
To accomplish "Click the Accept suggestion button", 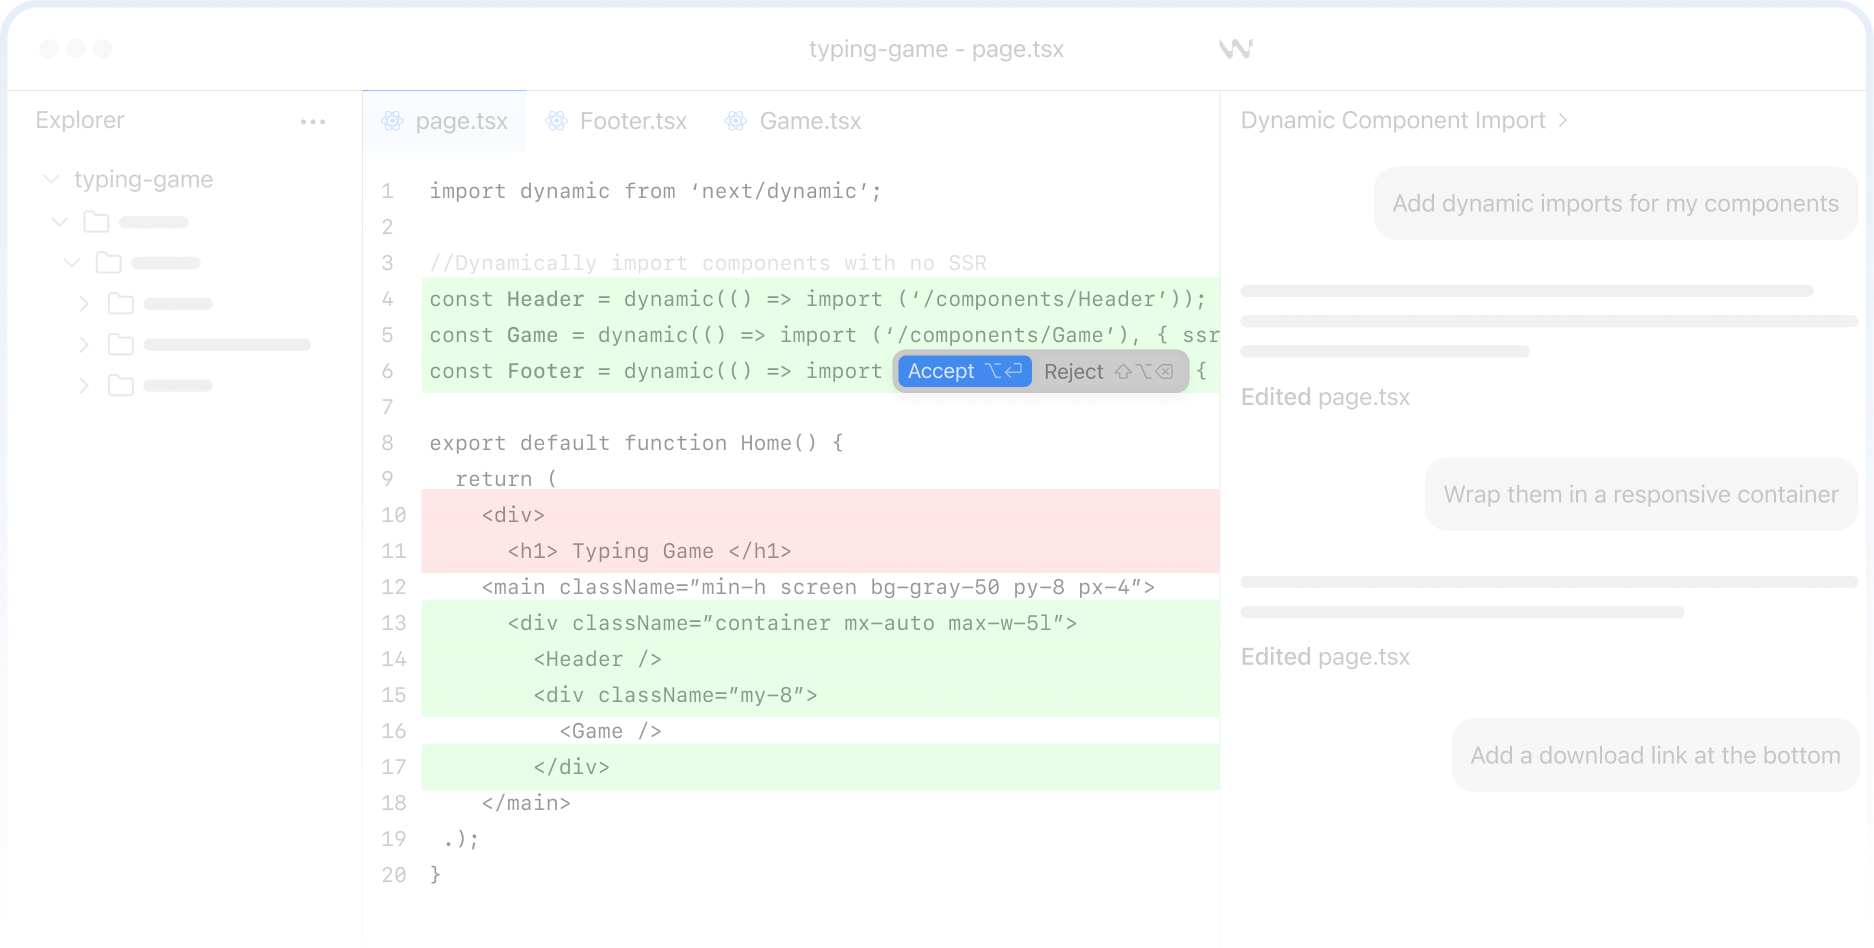I will click(x=964, y=371).
